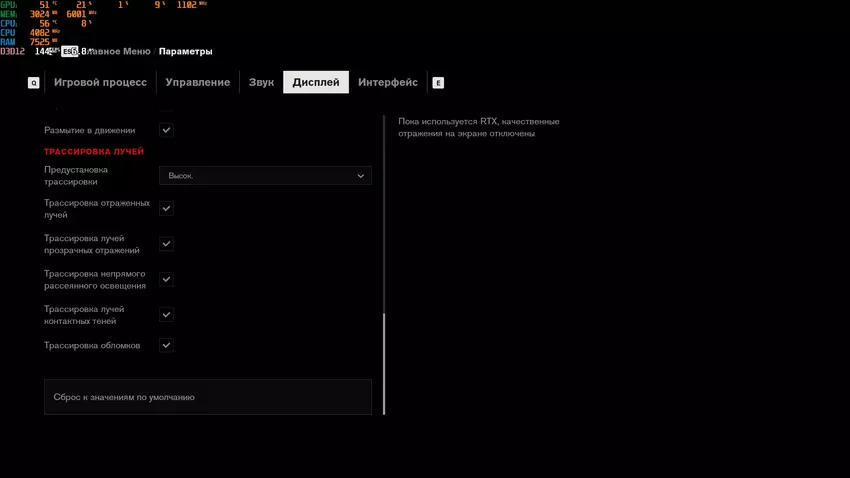Go to the Звук tab

tap(261, 82)
